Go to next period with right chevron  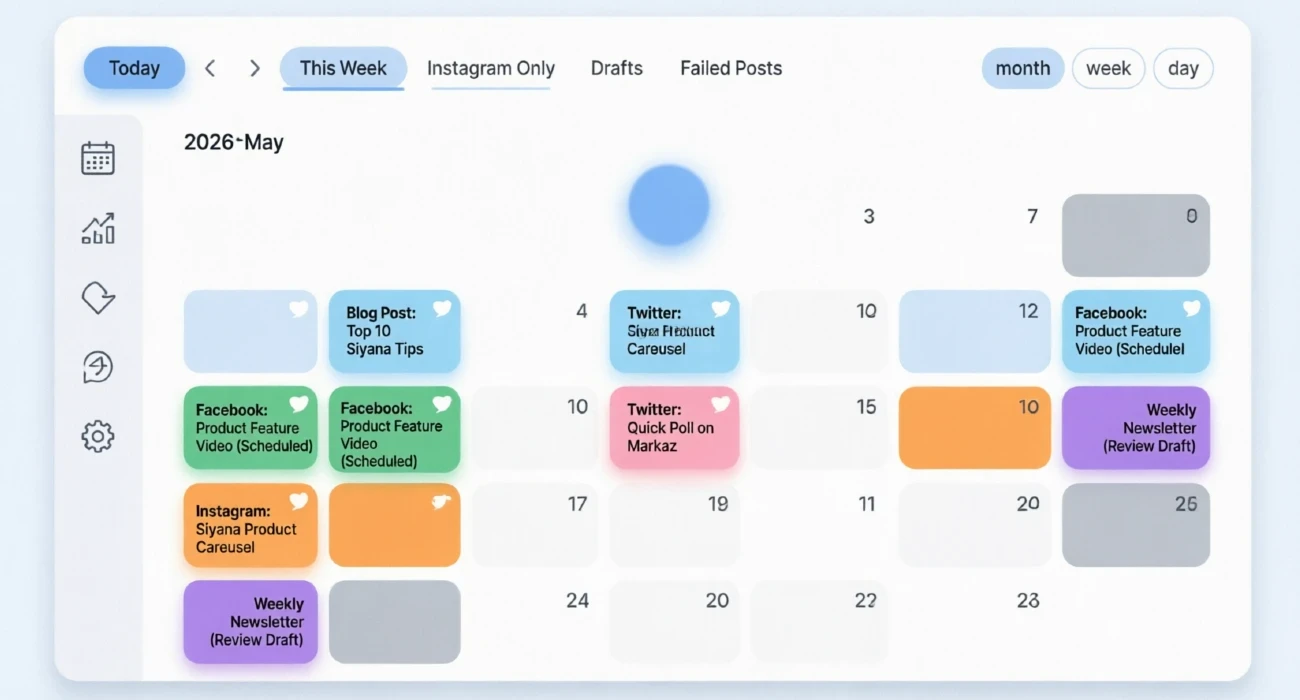(255, 68)
